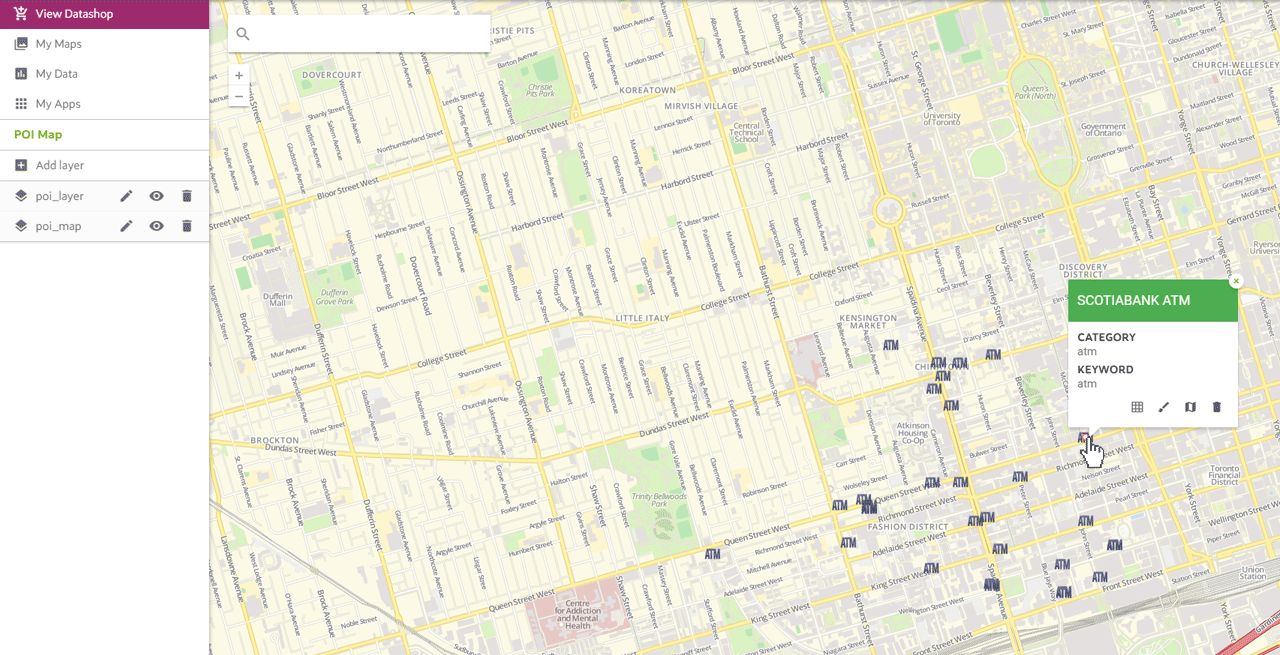Click Union Station label on map
The height and width of the screenshot is (655, 1280).
(1253, 573)
